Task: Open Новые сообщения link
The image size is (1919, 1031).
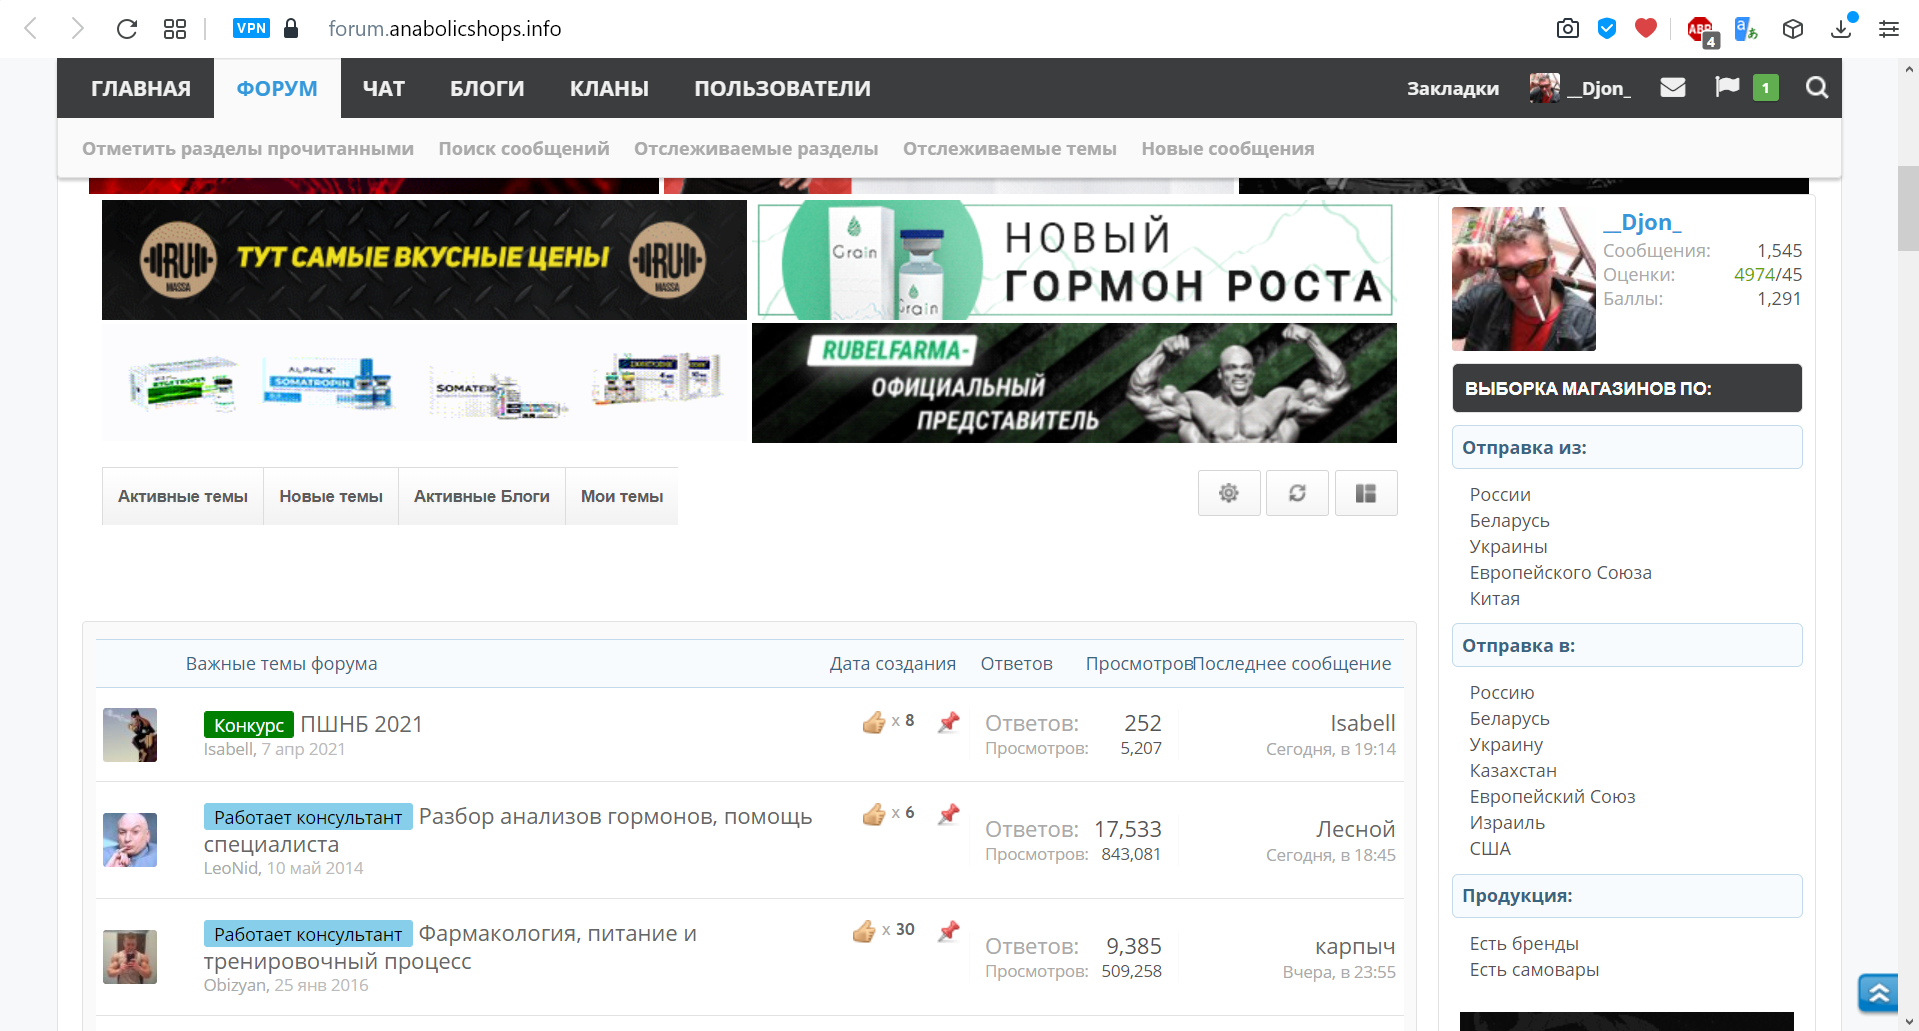Action: click(x=1228, y=148)
